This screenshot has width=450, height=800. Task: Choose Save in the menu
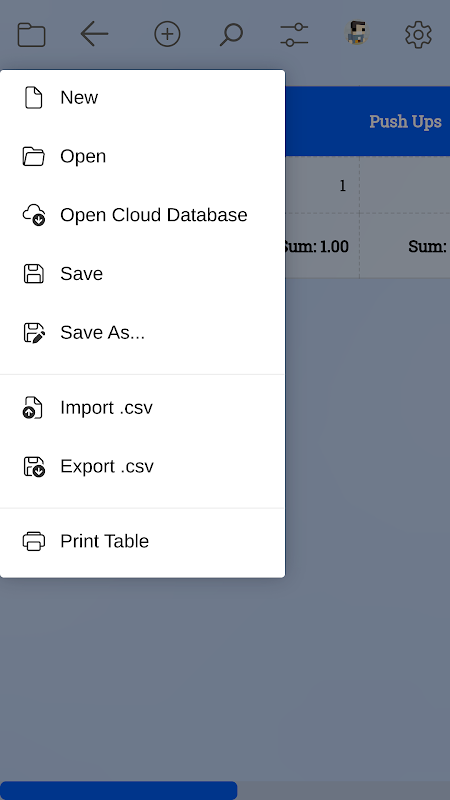(142, 273)
